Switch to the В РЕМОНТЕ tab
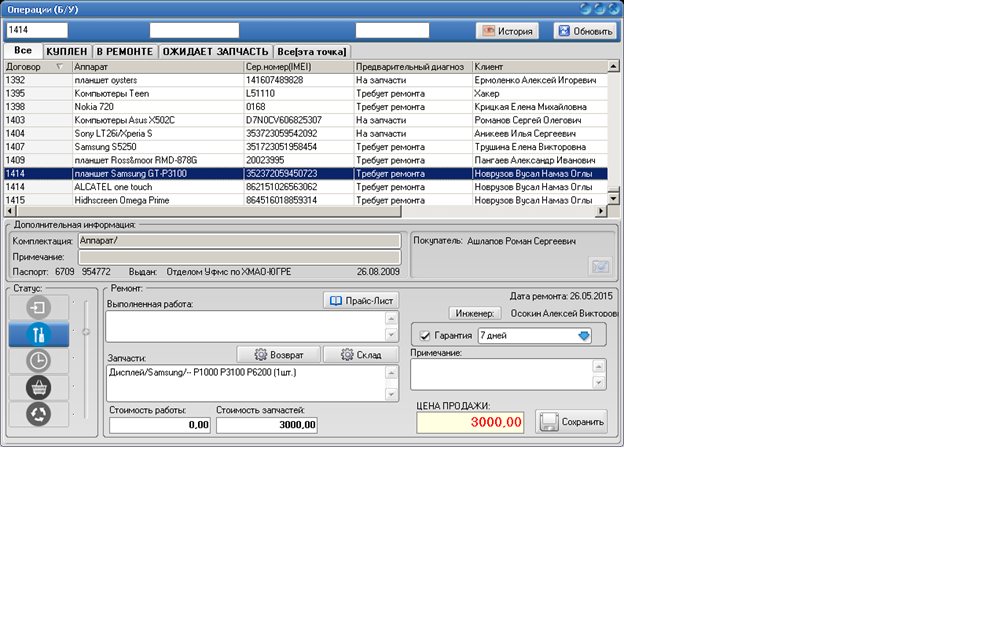The image size is (1008, 630). (x=125, y=51)
